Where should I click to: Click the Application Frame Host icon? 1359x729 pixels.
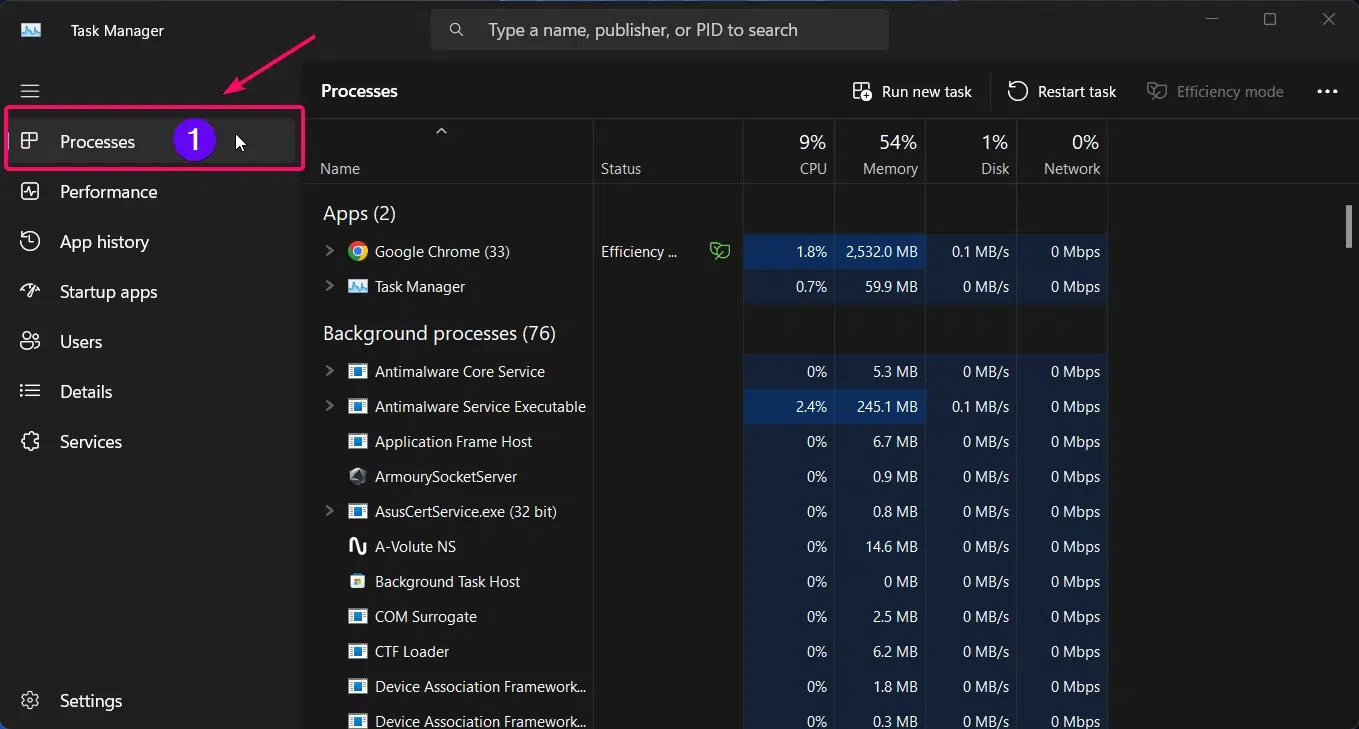tap(357, 441)
